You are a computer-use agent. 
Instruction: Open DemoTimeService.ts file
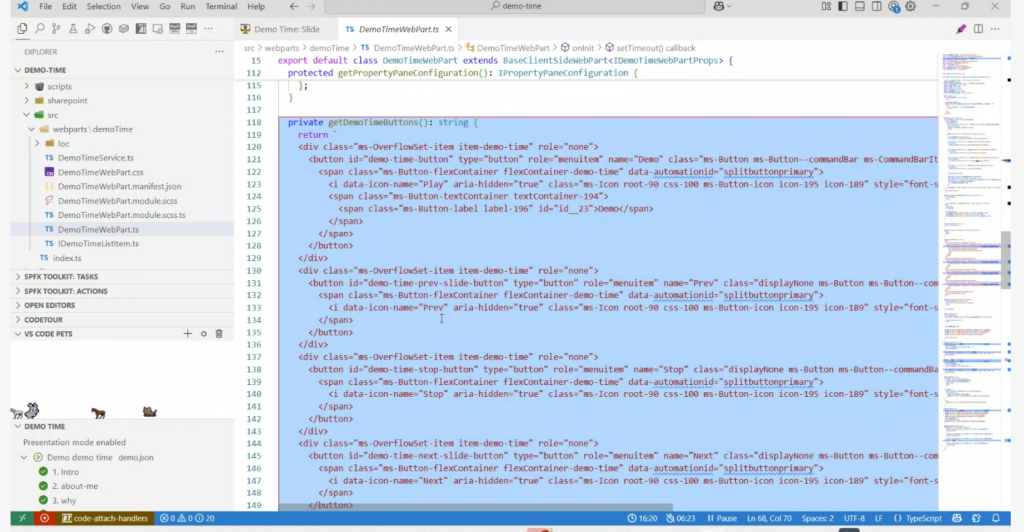click(x=95, y=158)
